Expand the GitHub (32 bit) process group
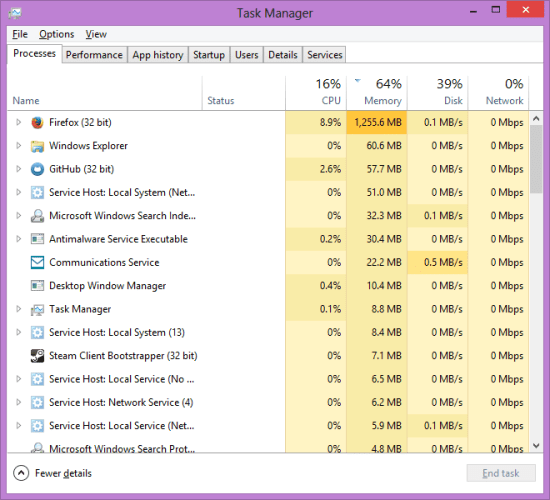550x500 pixels. pyautogui.click(x=19, y=169)
